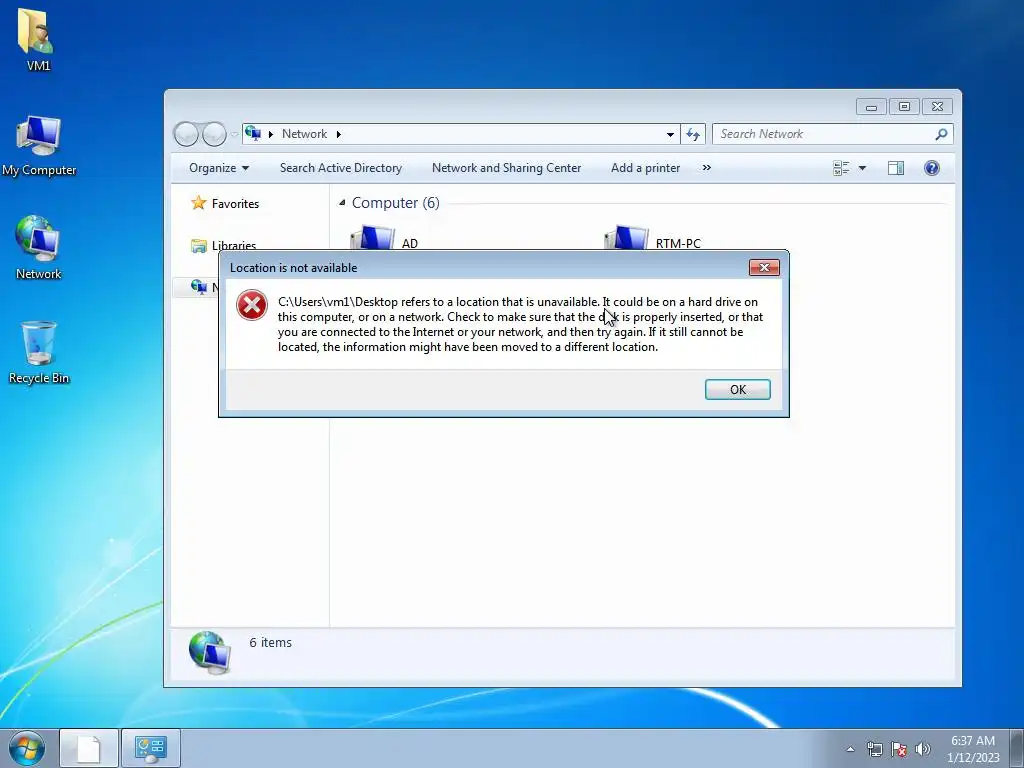Image resolution: width=1024 pixels, height=768 pixels.
Task: Close the Network window
Action: click(937, 106)
